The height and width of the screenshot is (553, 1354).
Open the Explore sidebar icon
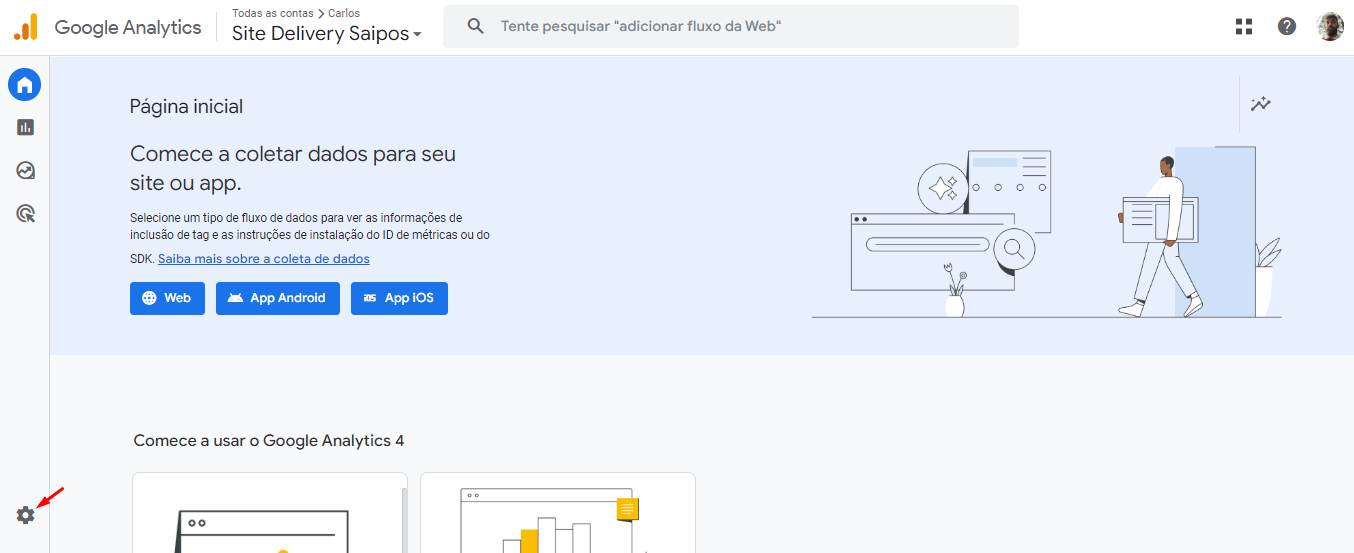(25, 170)
